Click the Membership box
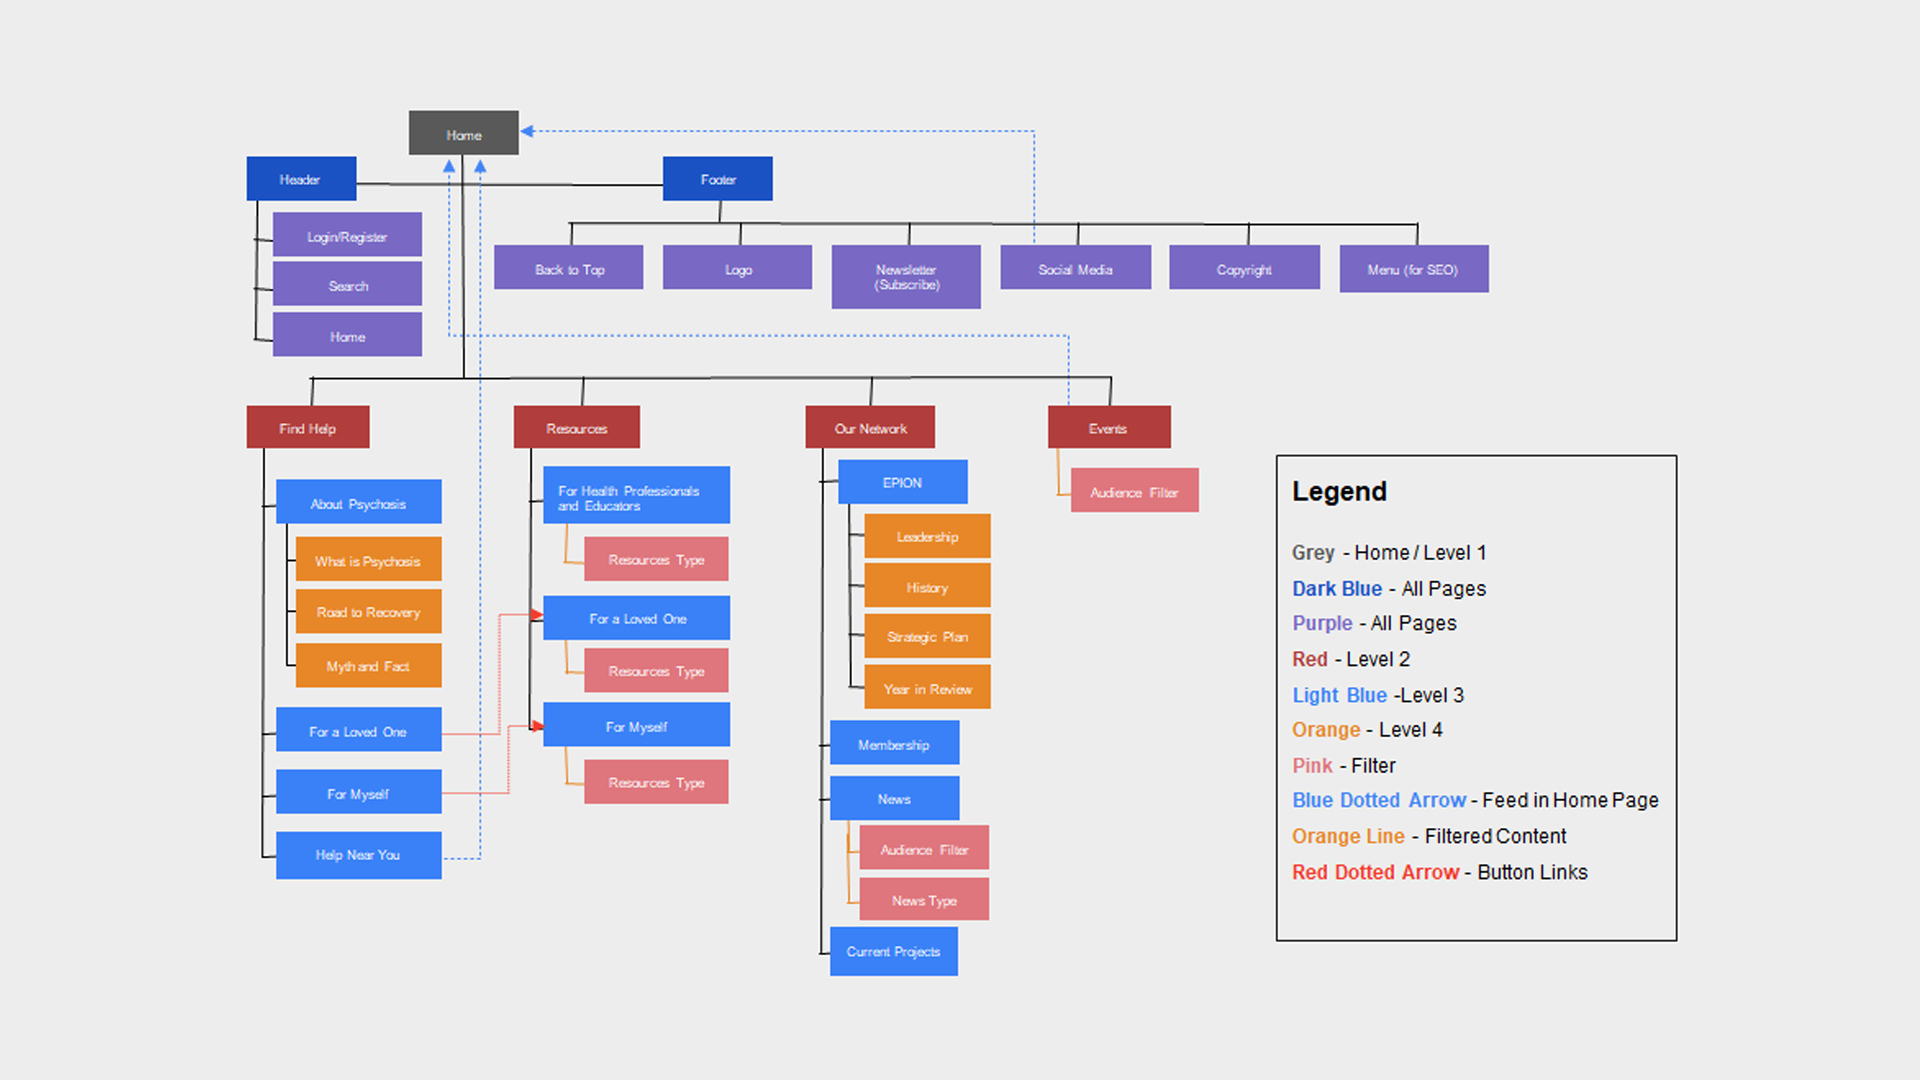 (894, 743)
